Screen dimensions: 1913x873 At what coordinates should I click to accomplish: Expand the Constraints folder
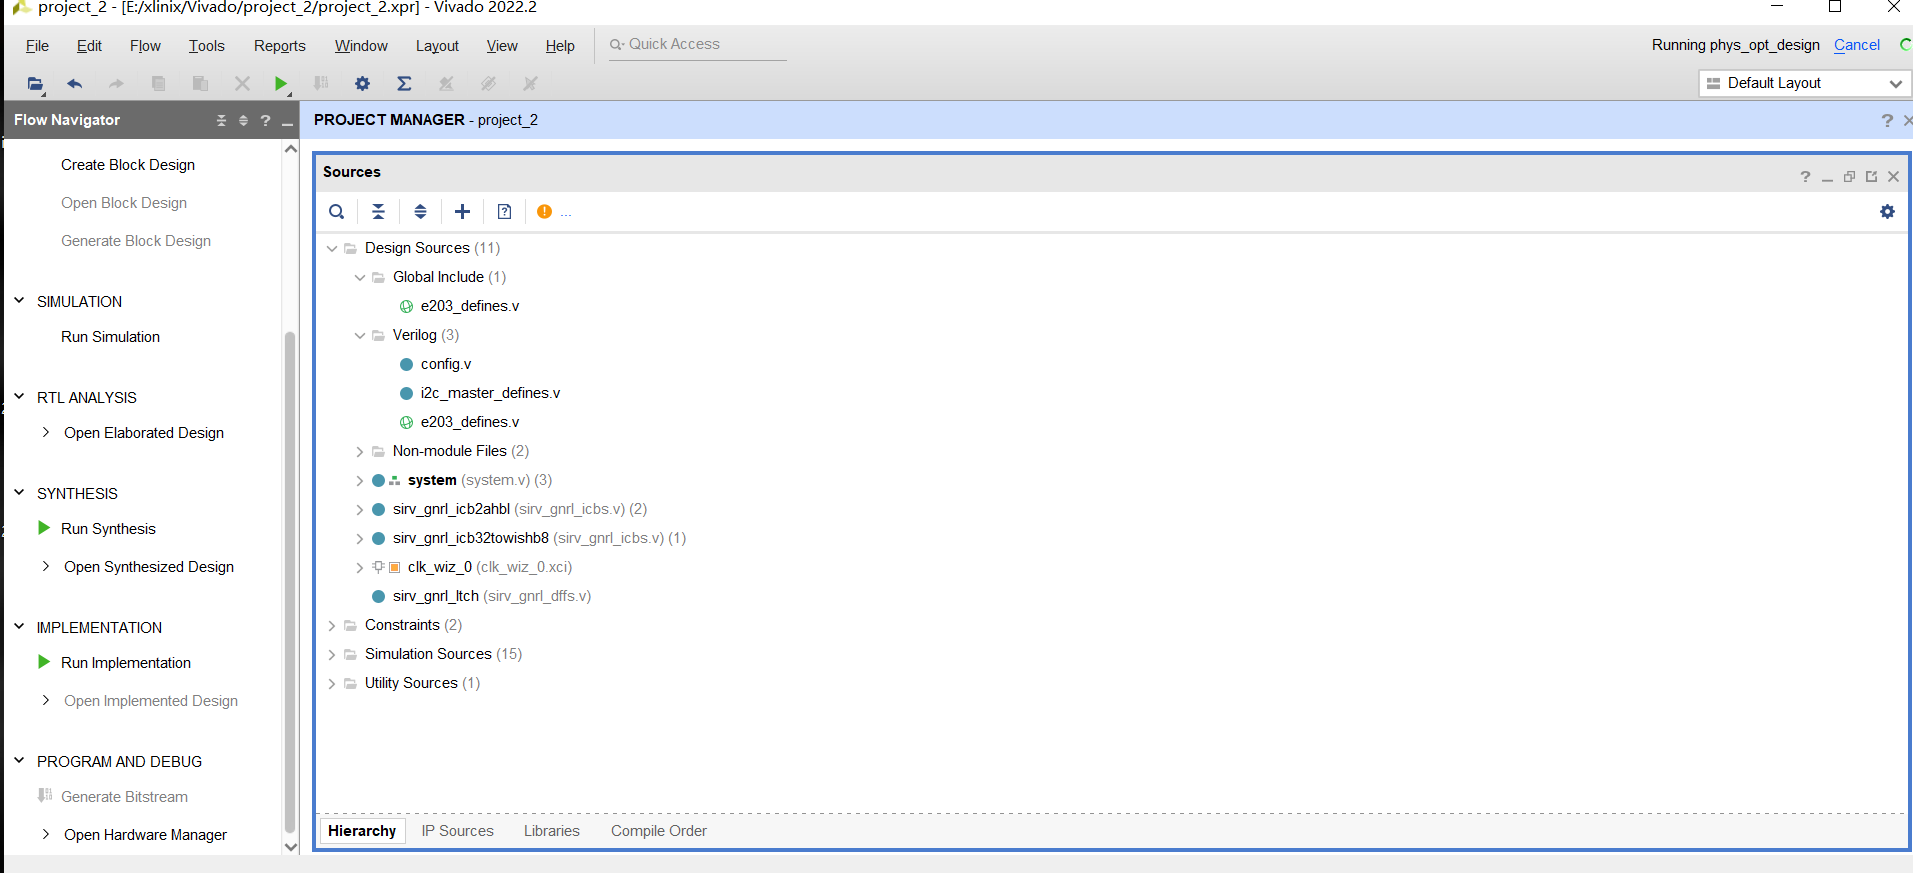pyautogui.click(x=332, y=626)
